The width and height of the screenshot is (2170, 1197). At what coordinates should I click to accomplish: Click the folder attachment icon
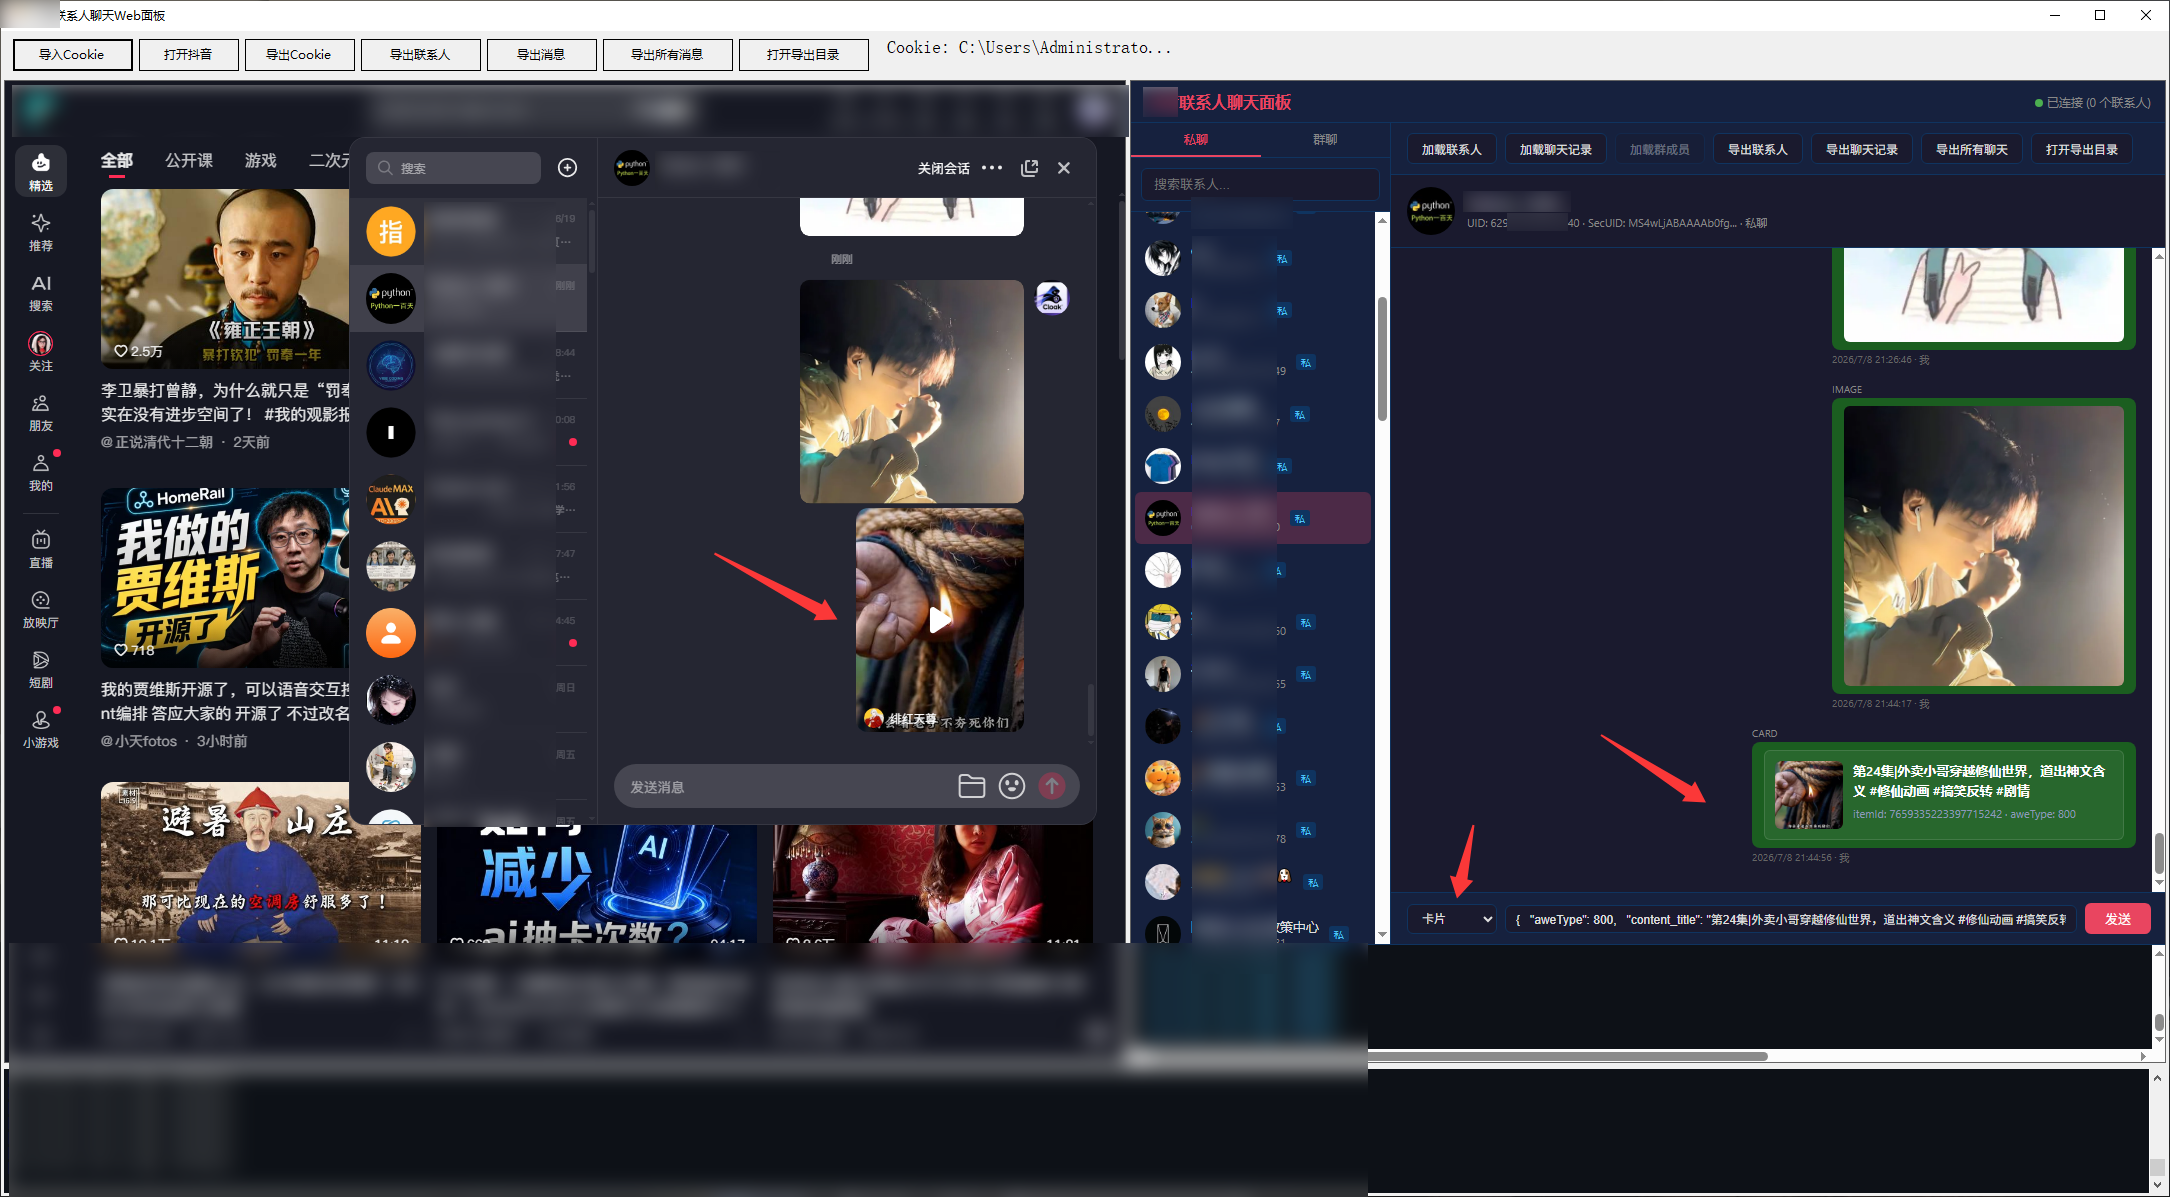click(x=972, y=787)
